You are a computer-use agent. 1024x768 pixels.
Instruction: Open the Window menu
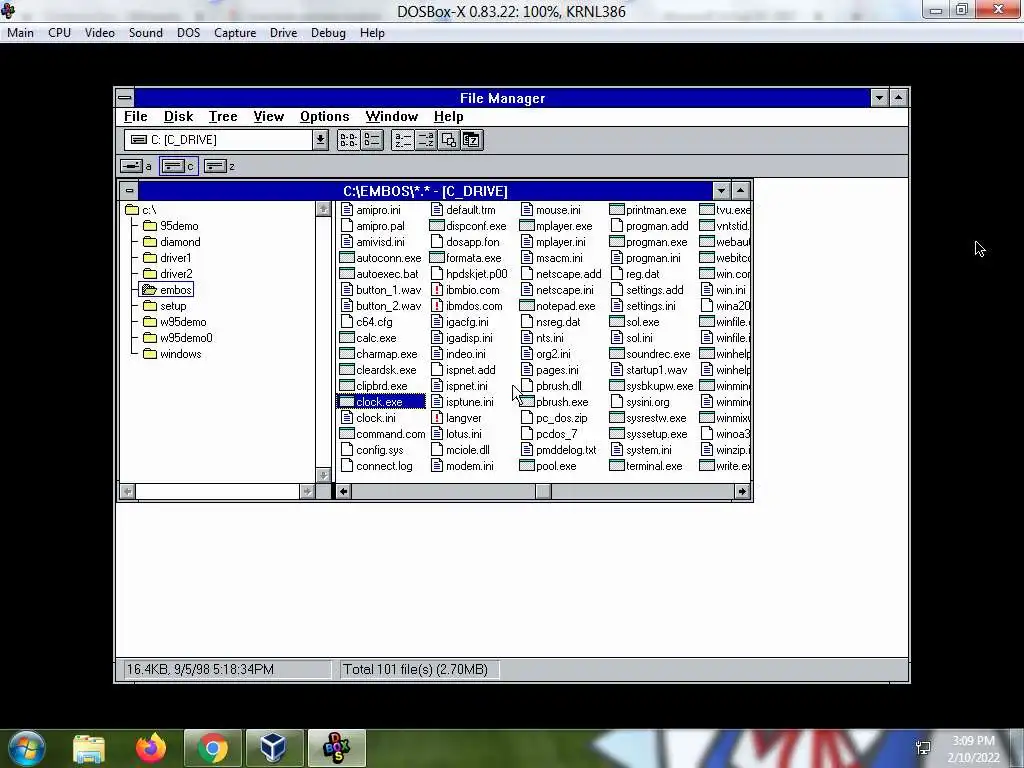pyautogui.click(x=392, y=117)
